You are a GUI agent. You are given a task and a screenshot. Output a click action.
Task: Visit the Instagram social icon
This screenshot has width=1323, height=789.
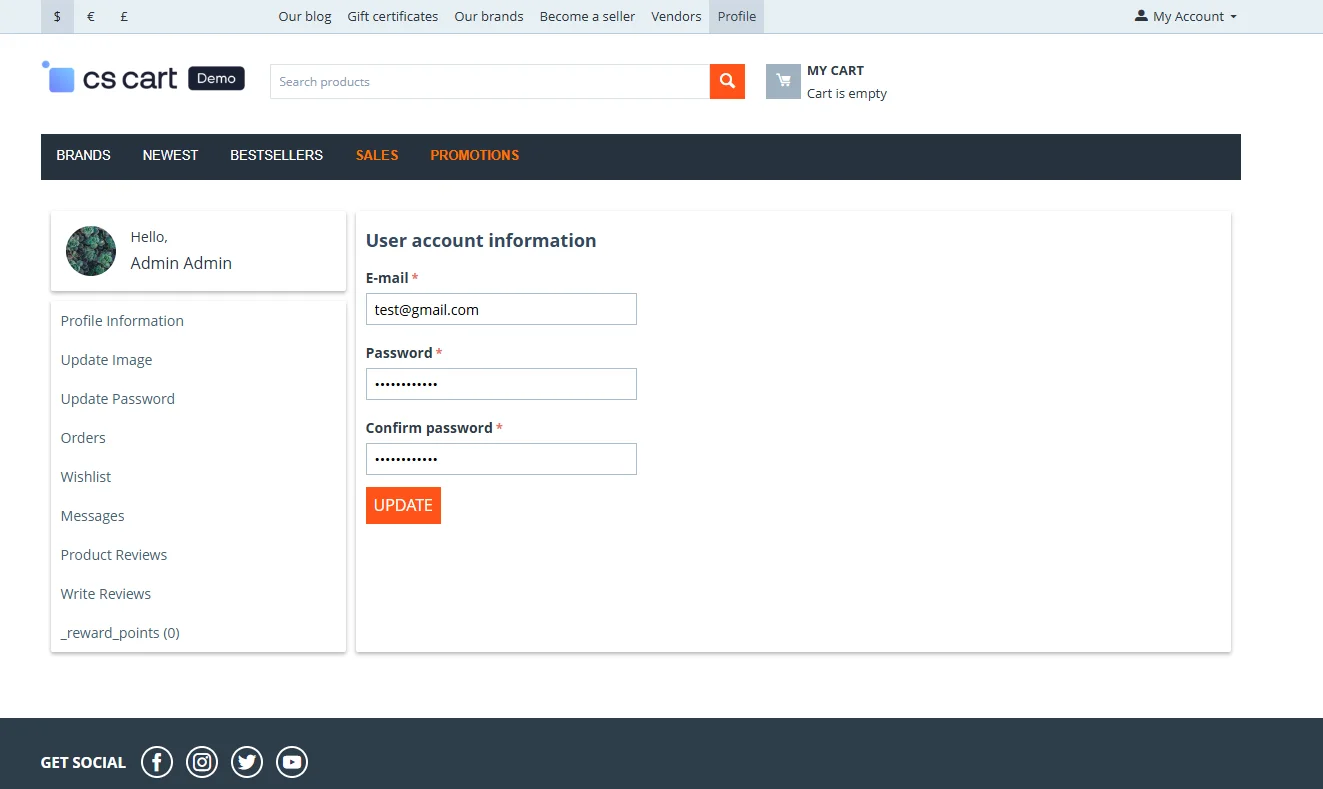point(202,762)
